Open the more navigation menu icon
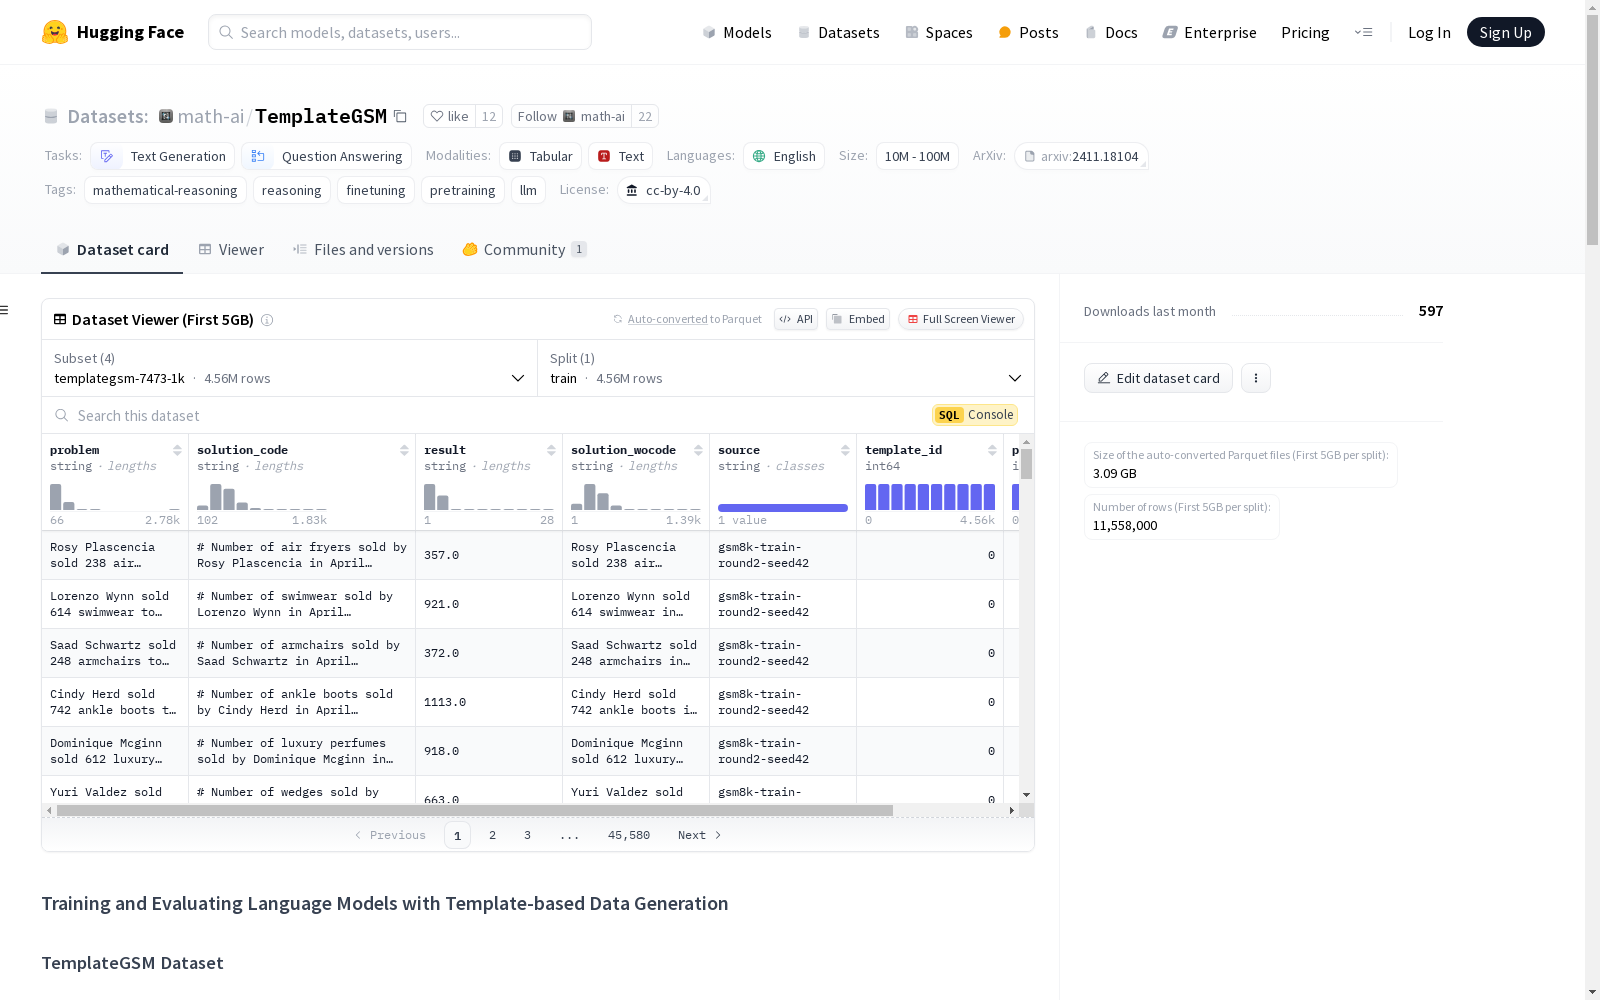The width and height of the screenshot is (1600, 1000). 1363,32
